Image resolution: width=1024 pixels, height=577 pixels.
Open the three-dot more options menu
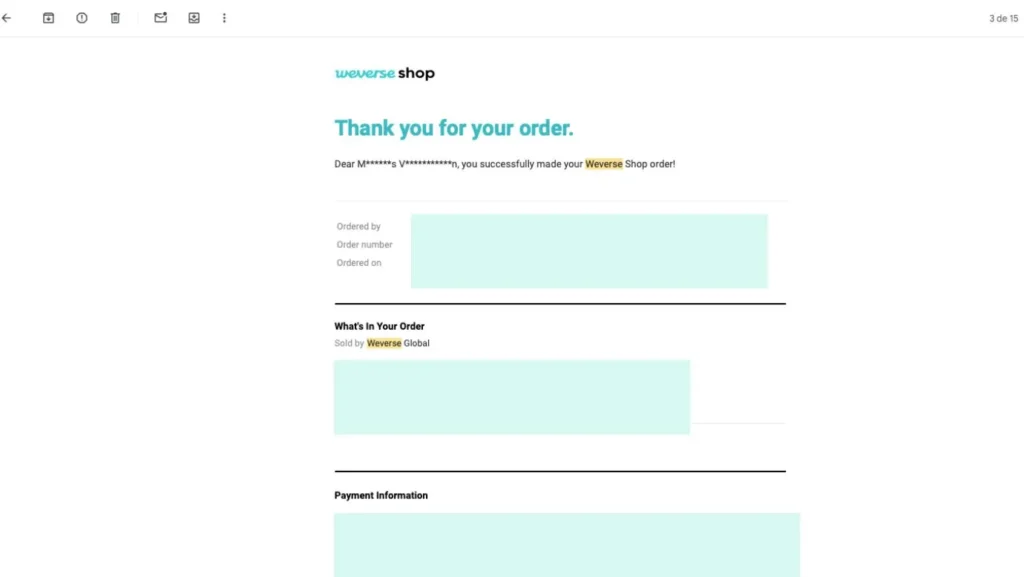(224, 18)
